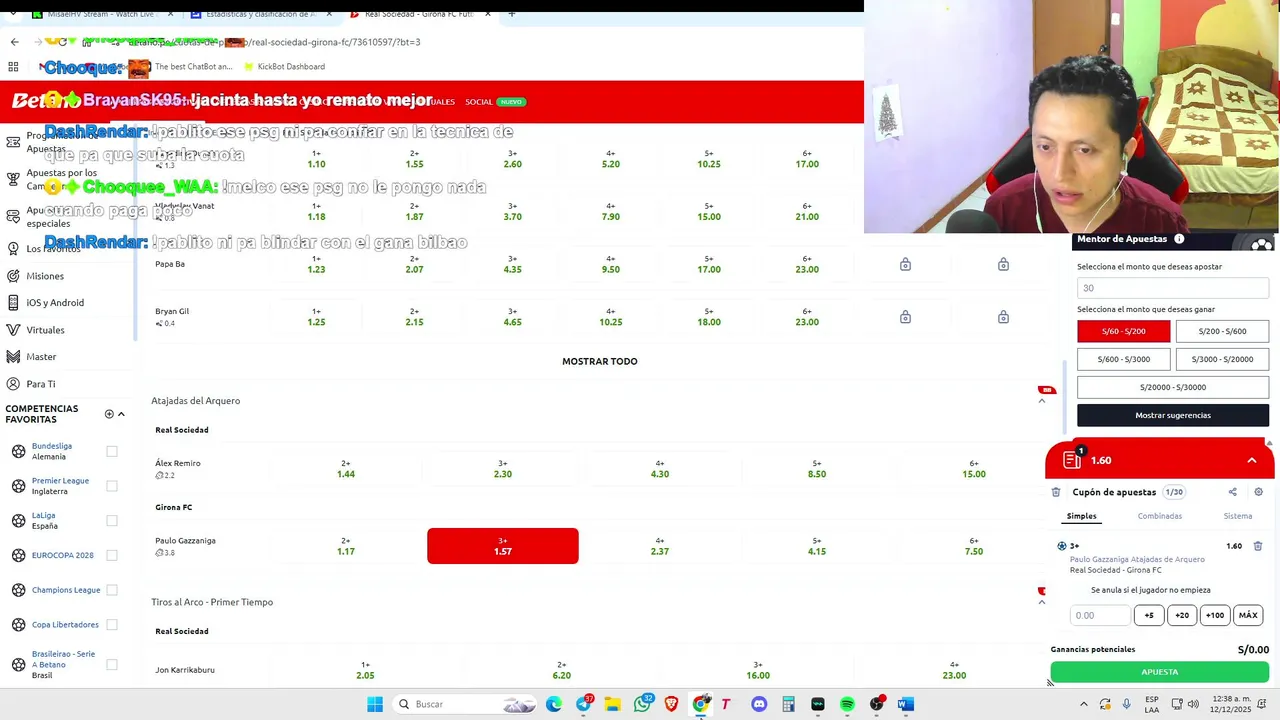Collapse Tiros al Arco - Primer Tiempo section
Screen dimensions: 1280x720
click(x=1041, y=602)
